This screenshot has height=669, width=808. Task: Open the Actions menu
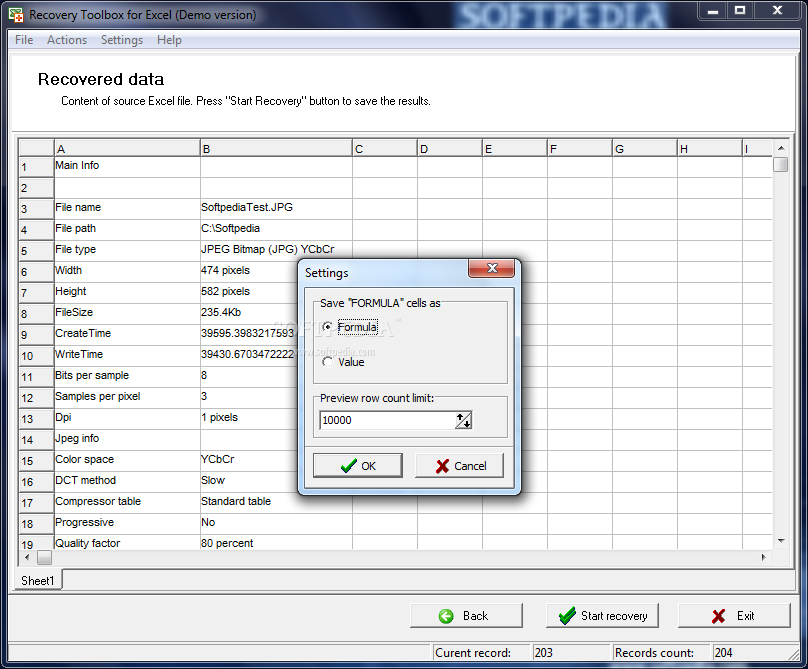[x=67, y=40]
